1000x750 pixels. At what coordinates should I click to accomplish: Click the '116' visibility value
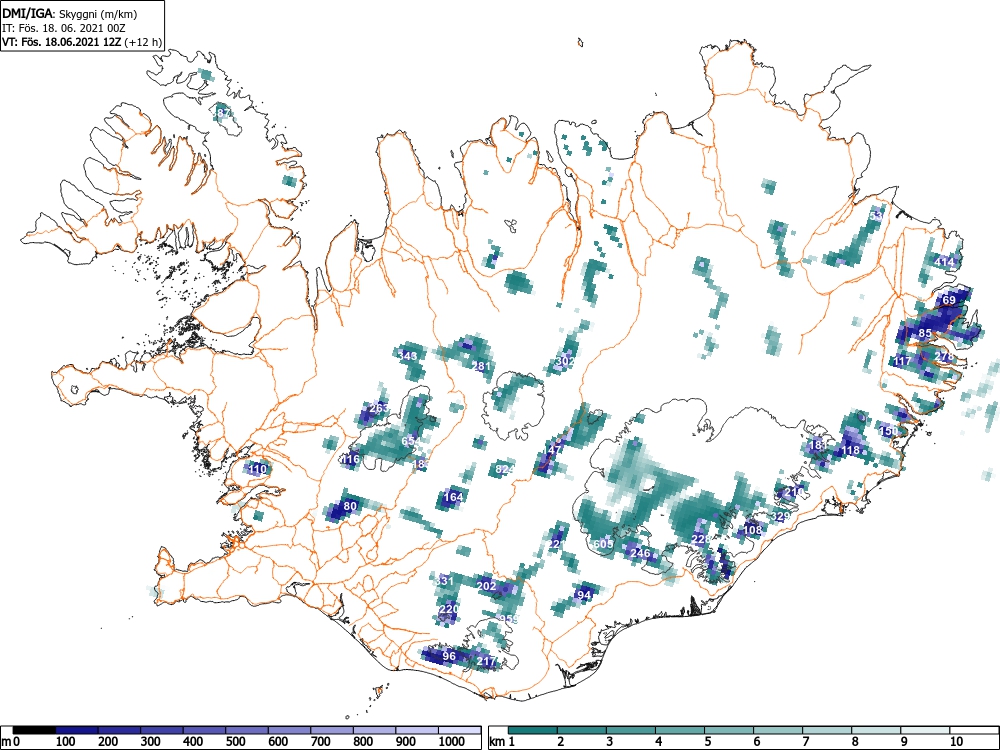(350, 459)
